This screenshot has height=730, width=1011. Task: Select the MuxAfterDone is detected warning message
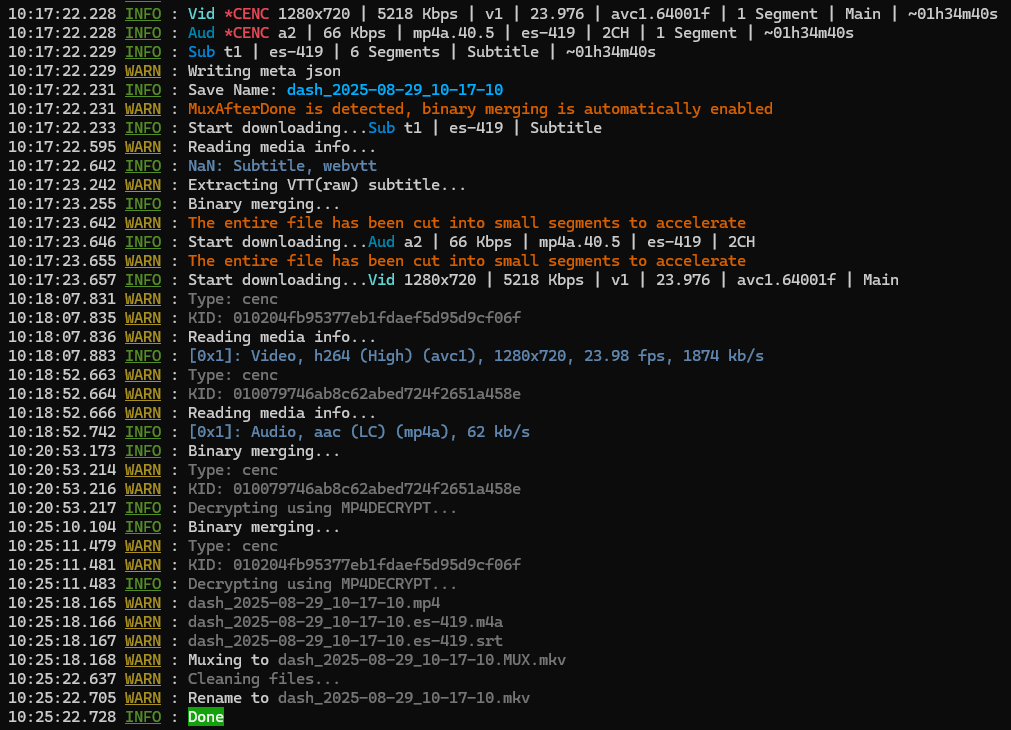point(480,108)
